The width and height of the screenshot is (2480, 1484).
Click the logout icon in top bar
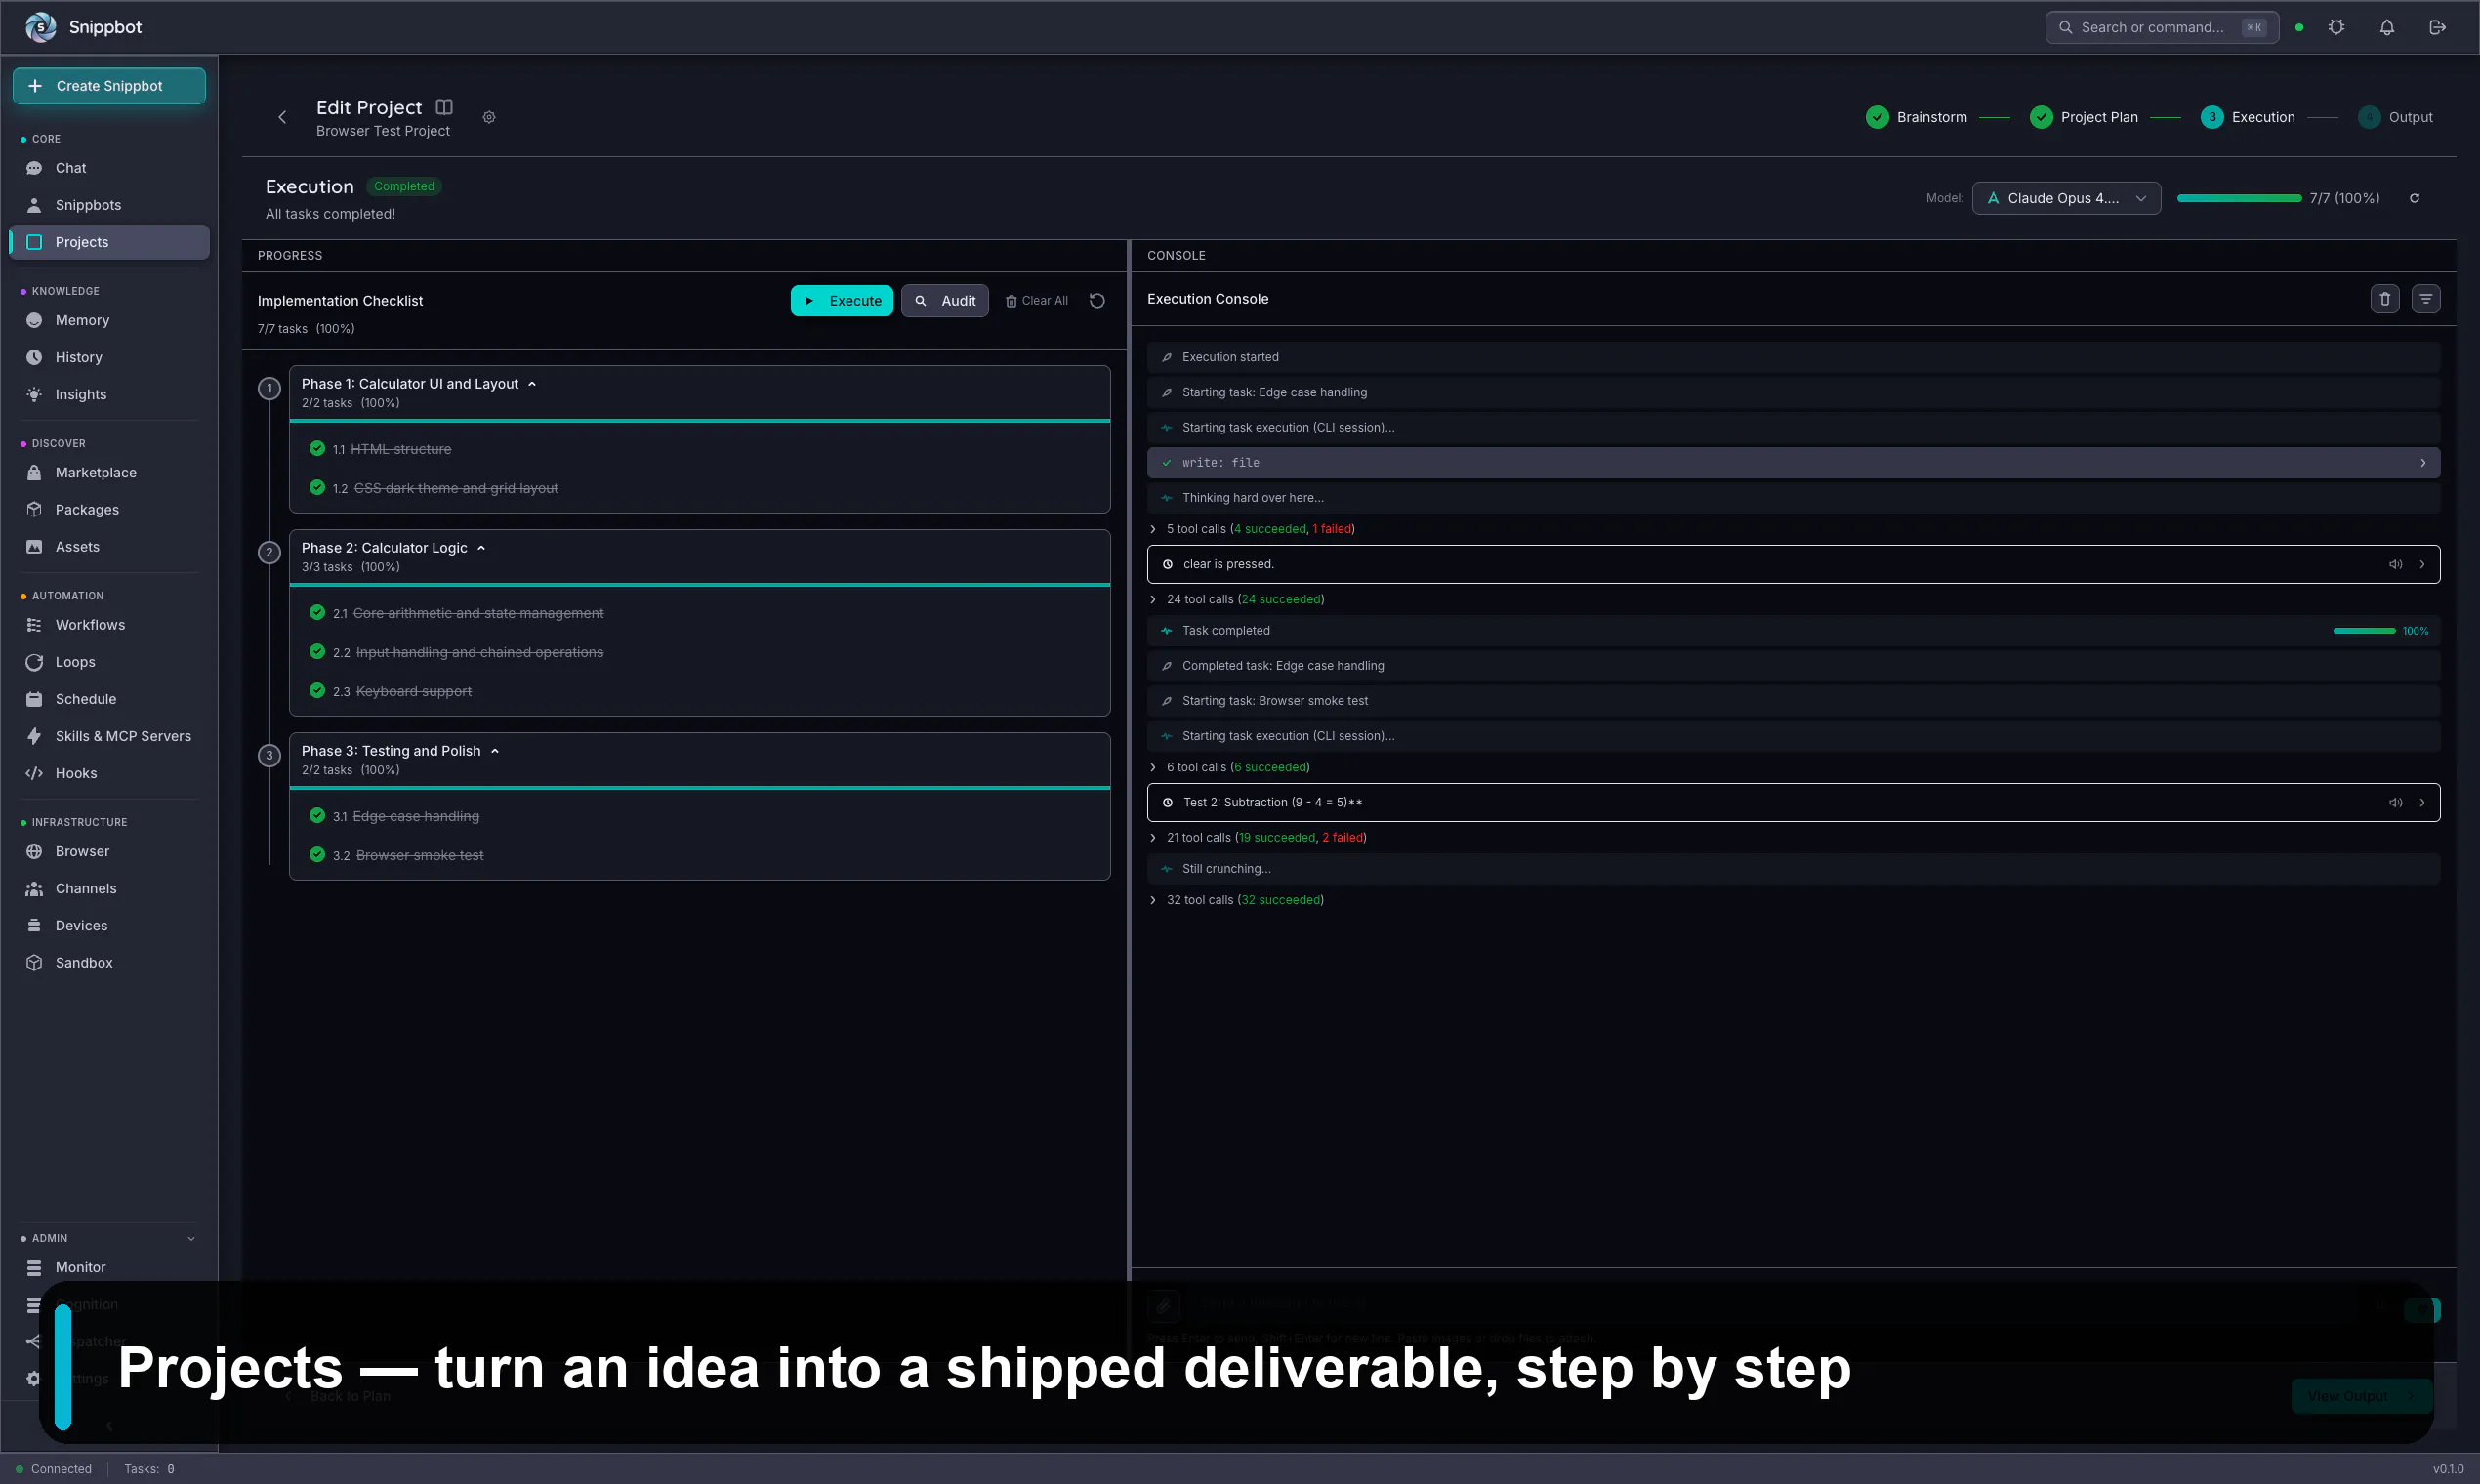[x=2437, y=27]
